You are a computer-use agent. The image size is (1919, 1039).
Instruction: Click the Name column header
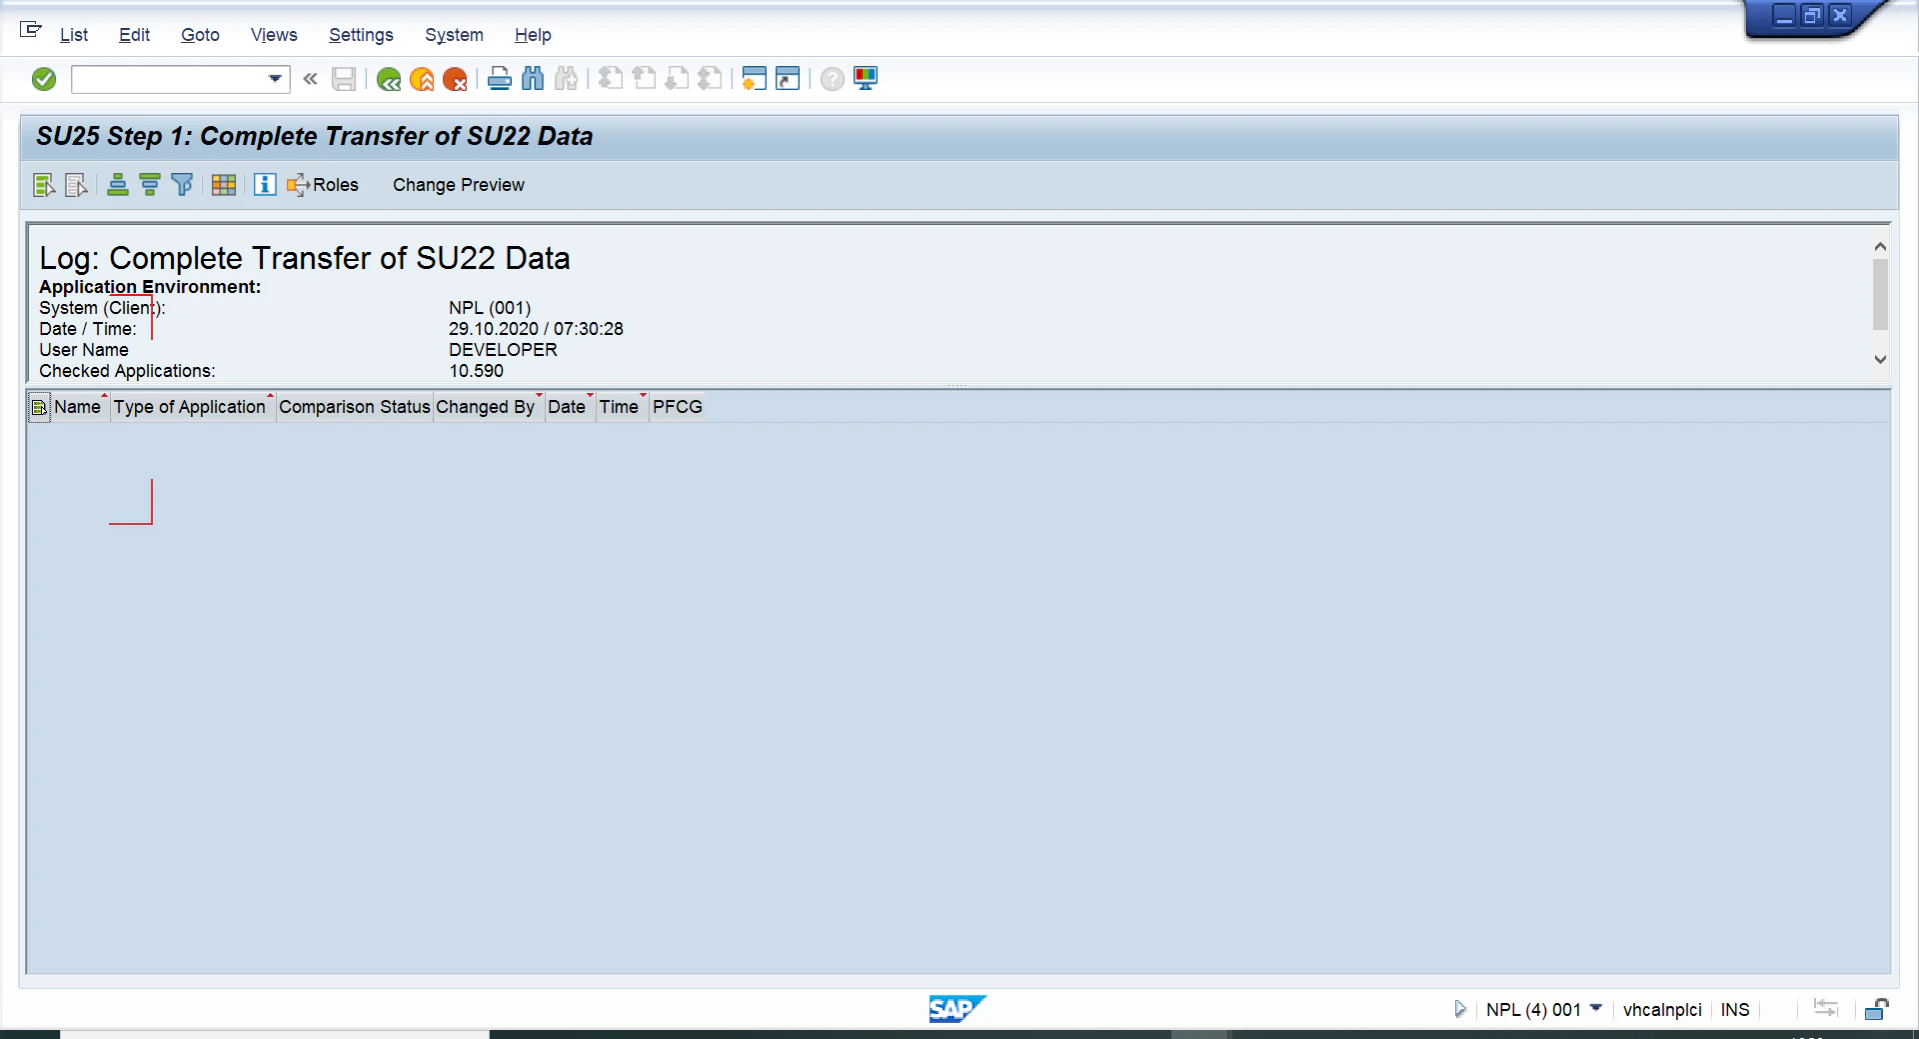click(78, 407)
